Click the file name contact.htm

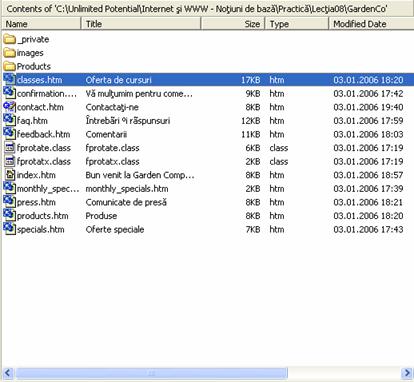click(x=40, y=107)
